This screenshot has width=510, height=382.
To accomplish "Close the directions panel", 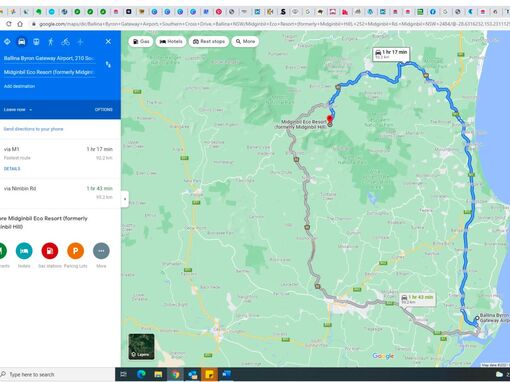I will [108, 42].
